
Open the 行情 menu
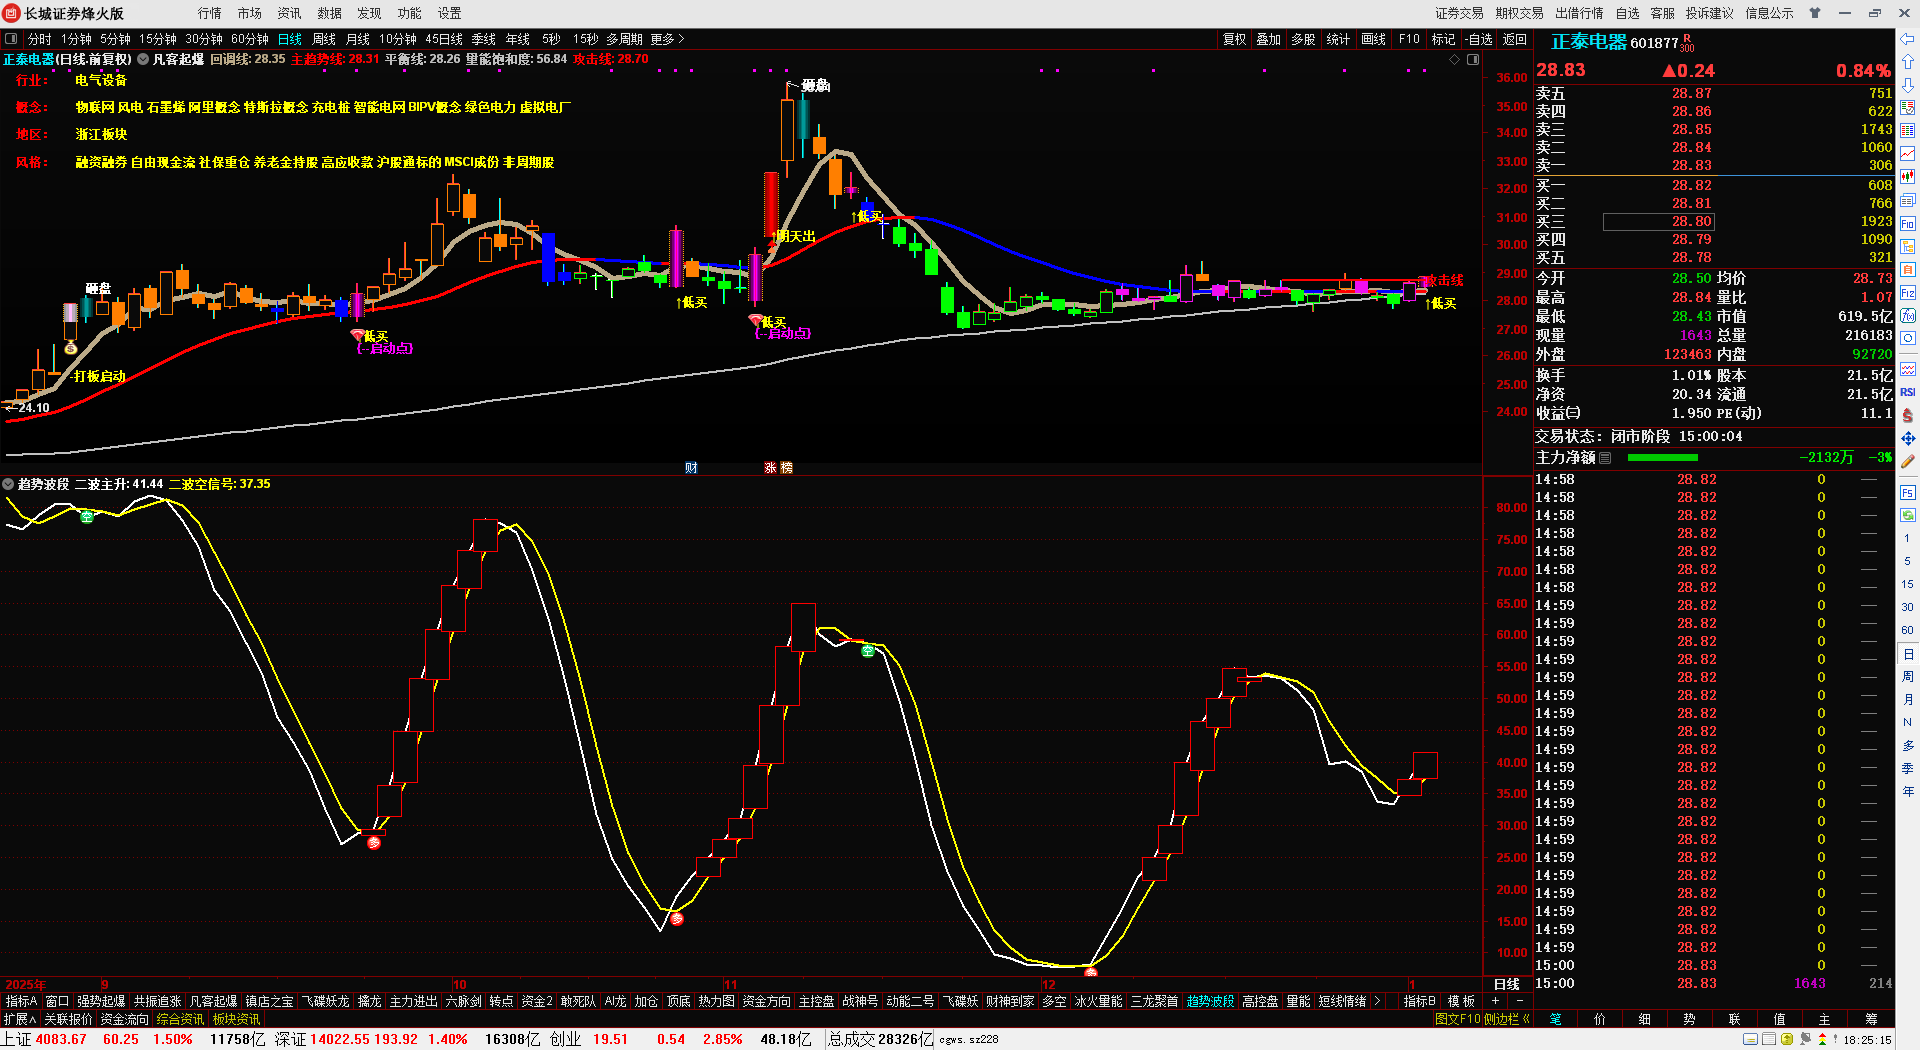(x=210, y=13)
